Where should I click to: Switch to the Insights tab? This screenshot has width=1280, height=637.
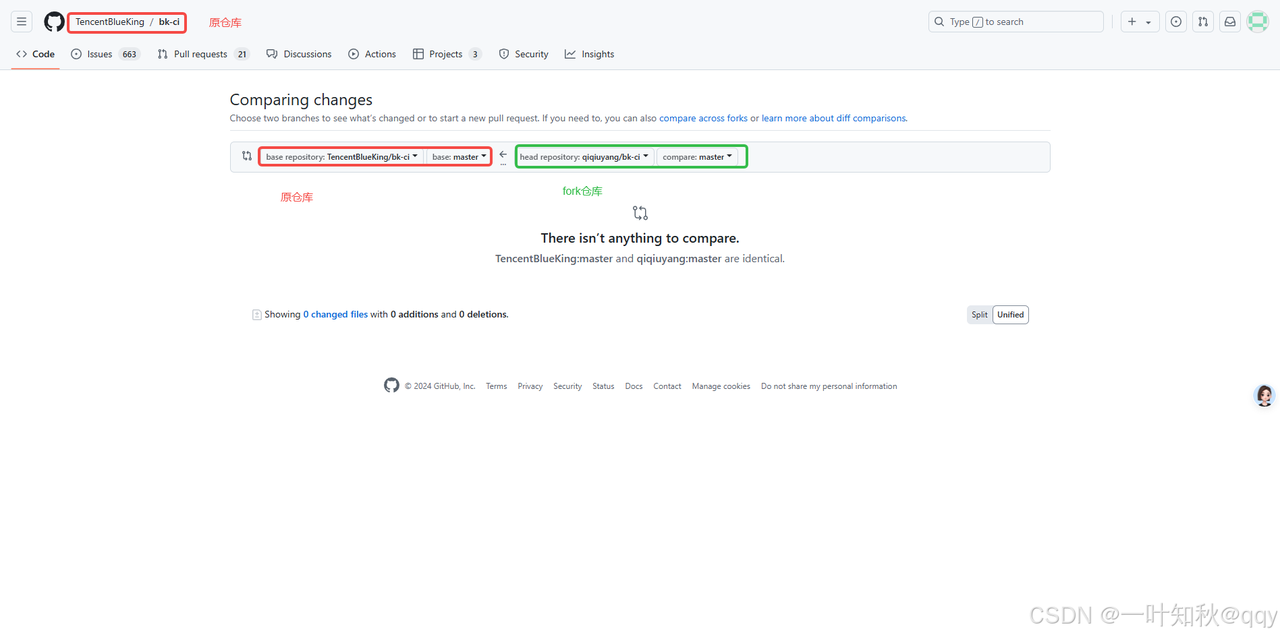[x=589, y=54]
